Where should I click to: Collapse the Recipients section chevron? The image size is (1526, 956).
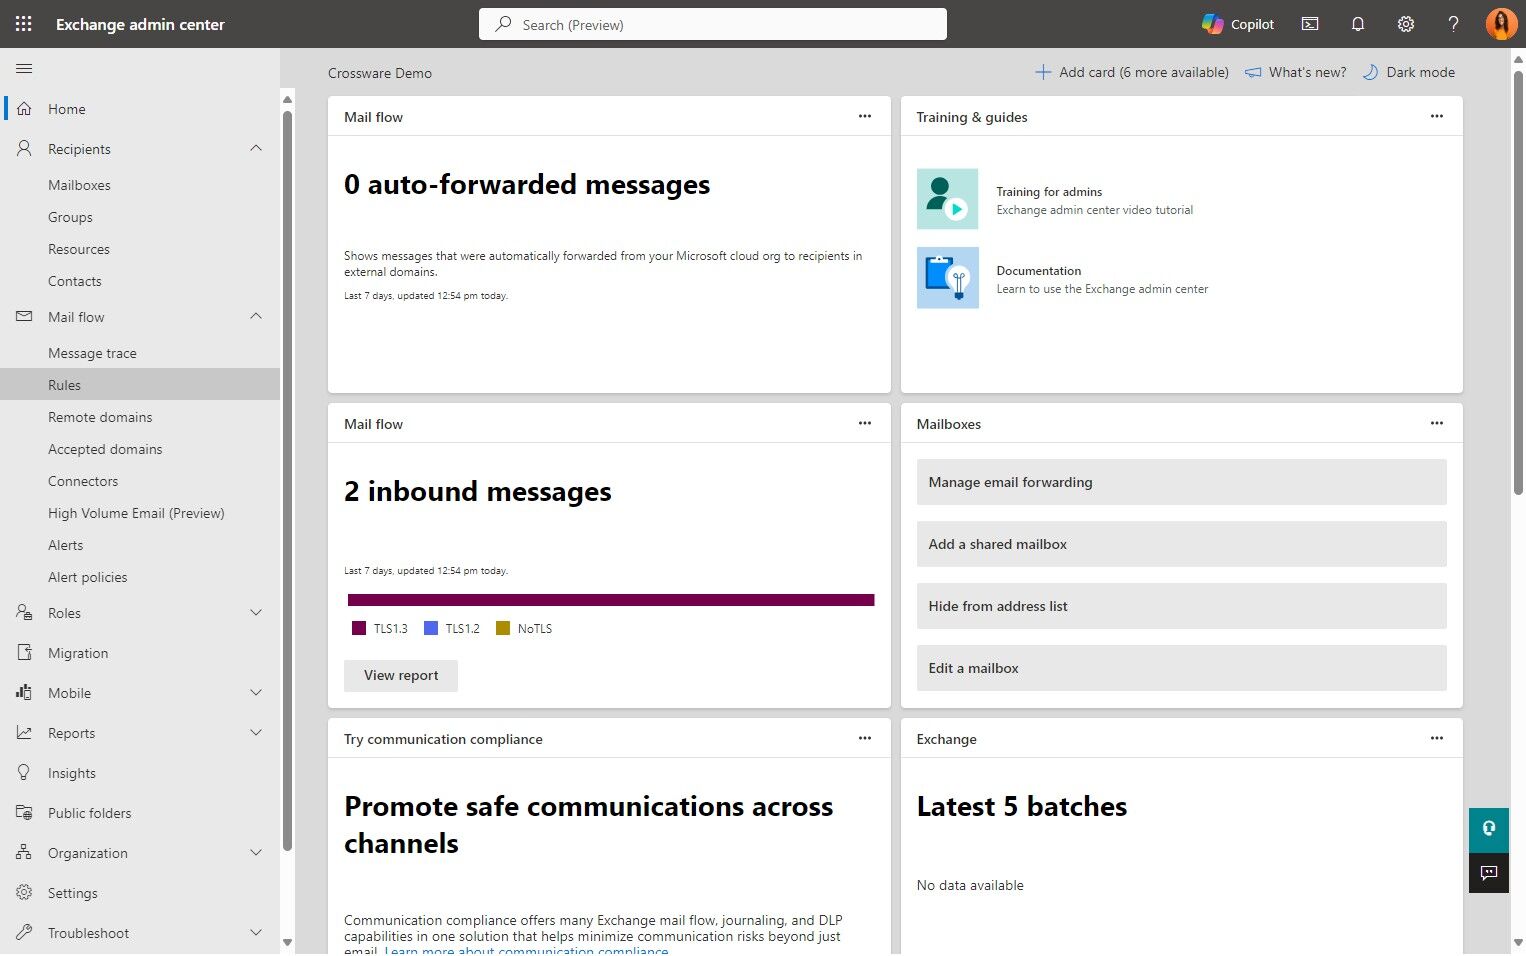256,148
